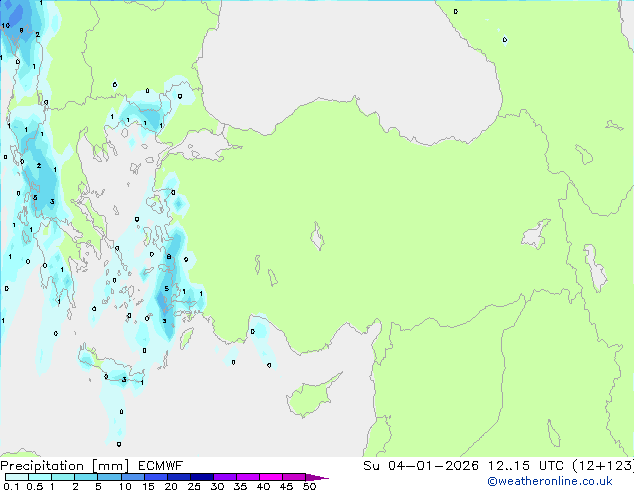
Task: Click the '0.1' legend scale label
Action: pyautogui.click(x=12, y=486)
